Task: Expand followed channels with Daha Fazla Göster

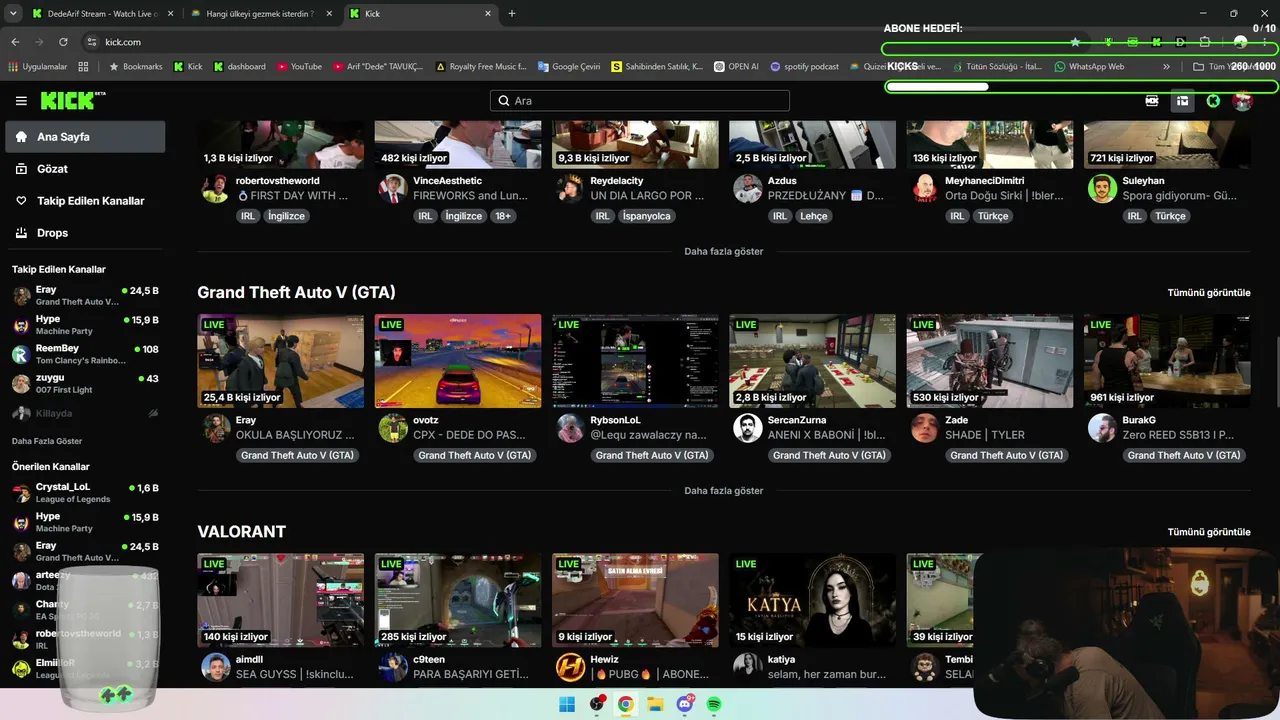Action: (x=47, y=441)
